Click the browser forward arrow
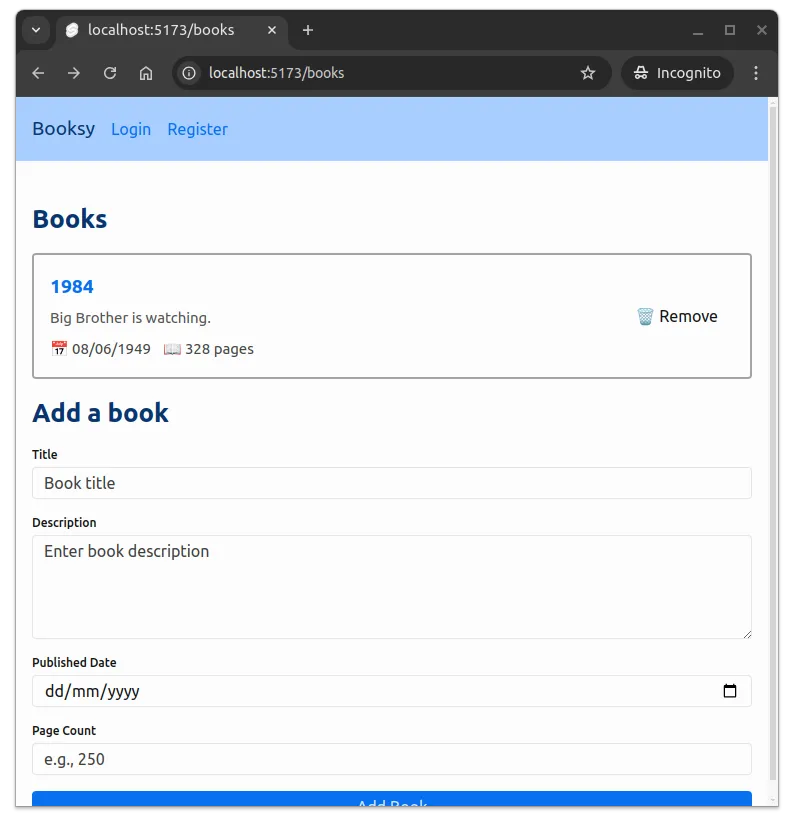This screenshot has width=794, height=838. [74, 73]
